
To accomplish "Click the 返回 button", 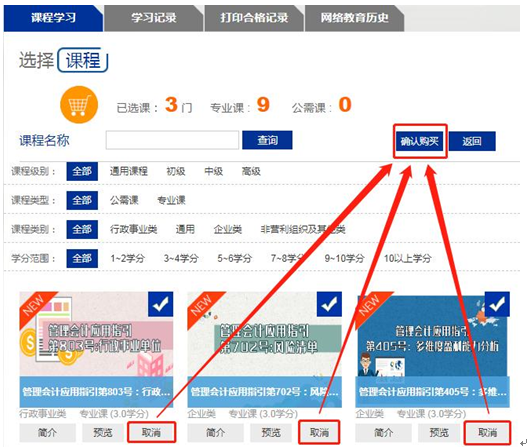I will (472, 141).
